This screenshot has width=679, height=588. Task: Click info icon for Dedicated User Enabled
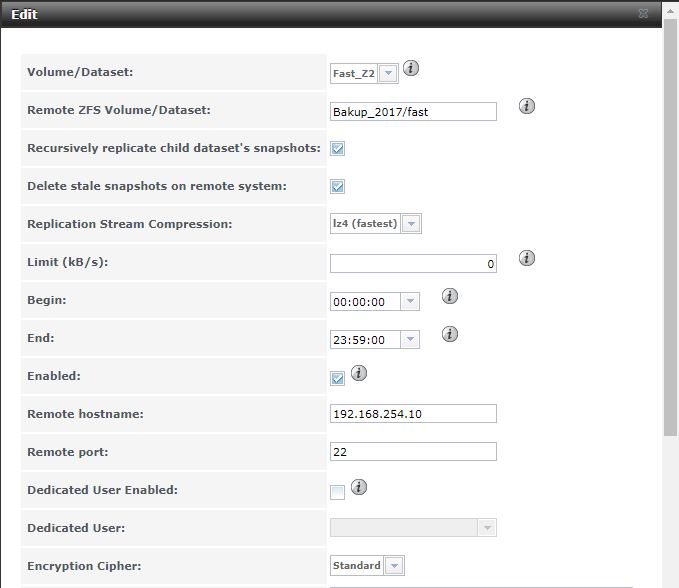[359, 487]
